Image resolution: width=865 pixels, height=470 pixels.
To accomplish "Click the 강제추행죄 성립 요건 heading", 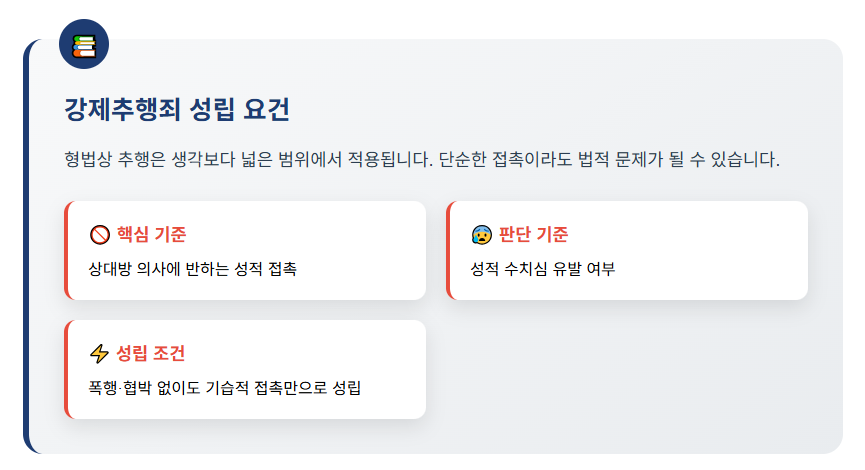I will coord(176,110).
